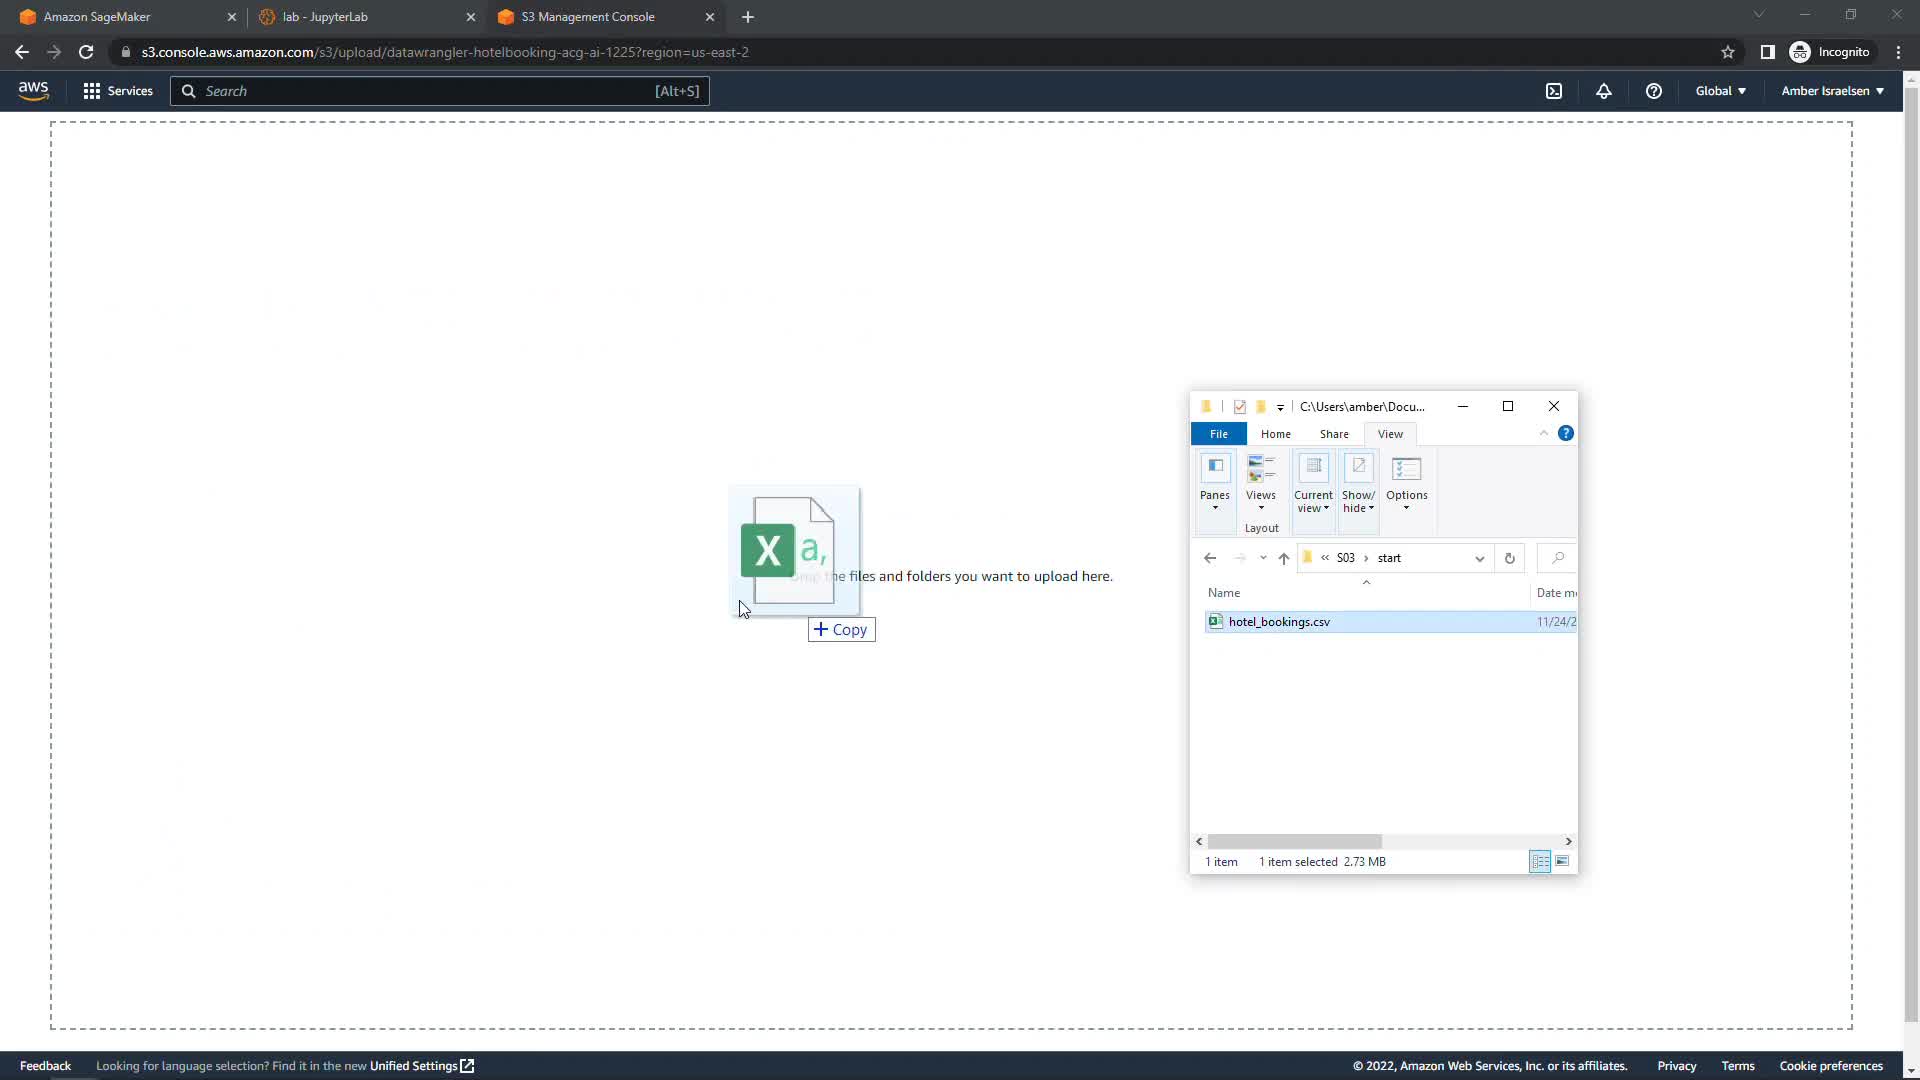Open the AWS help question-mark icon
The height and width of the screenshot is (1080, 1920).
1654,91
